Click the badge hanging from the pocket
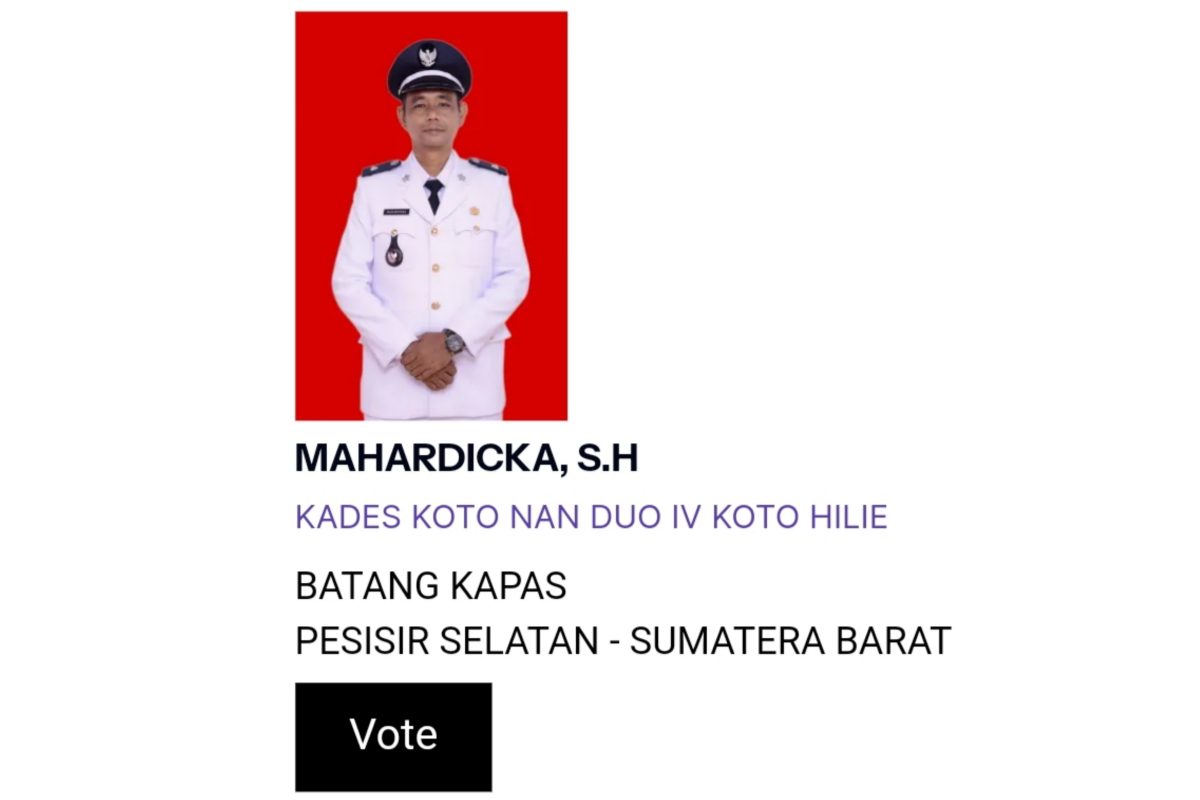Viewport: 1200px width, 800px height. click(x=394, y=250)
